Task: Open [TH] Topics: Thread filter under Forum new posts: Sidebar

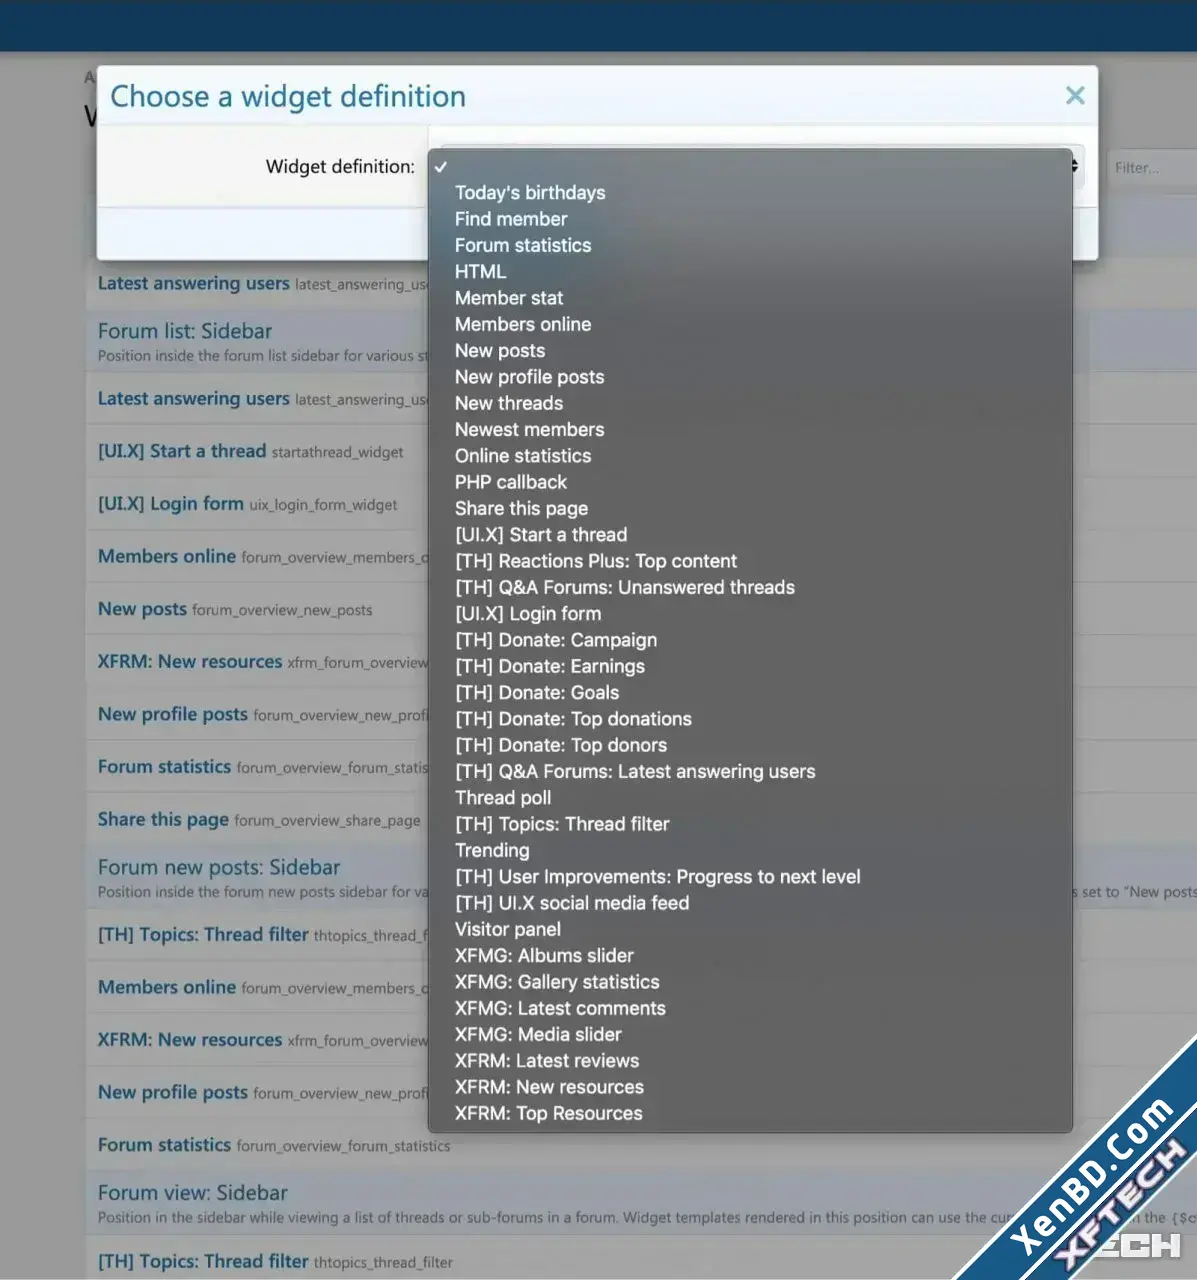Action: point(203,935)
